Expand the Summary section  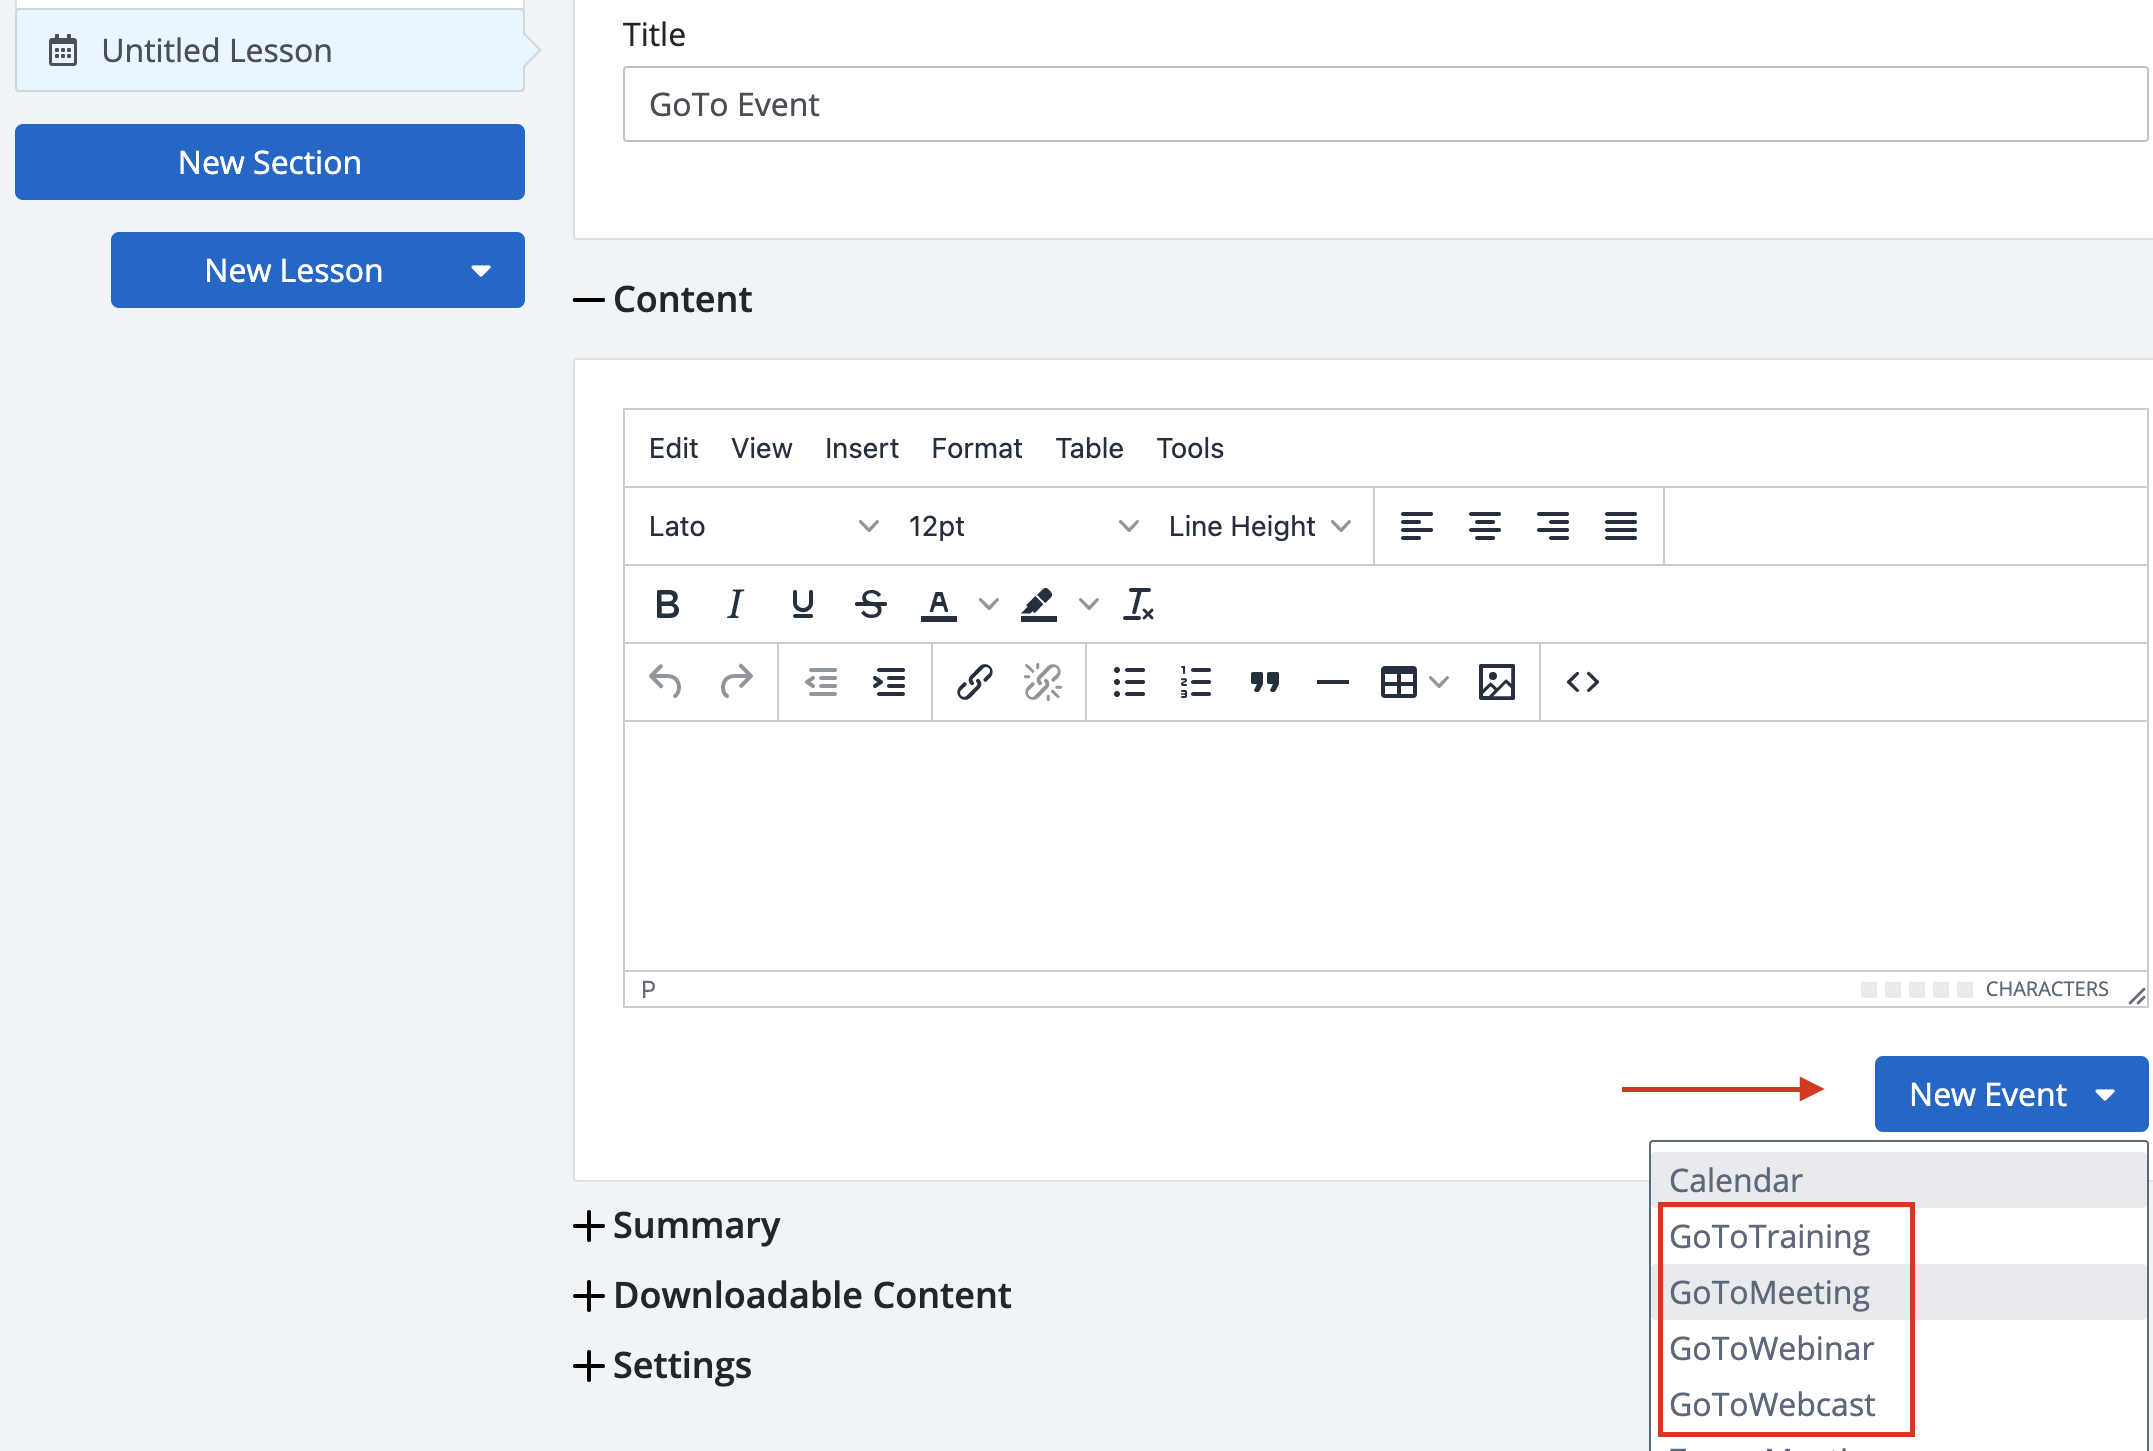pos(677,1225)
